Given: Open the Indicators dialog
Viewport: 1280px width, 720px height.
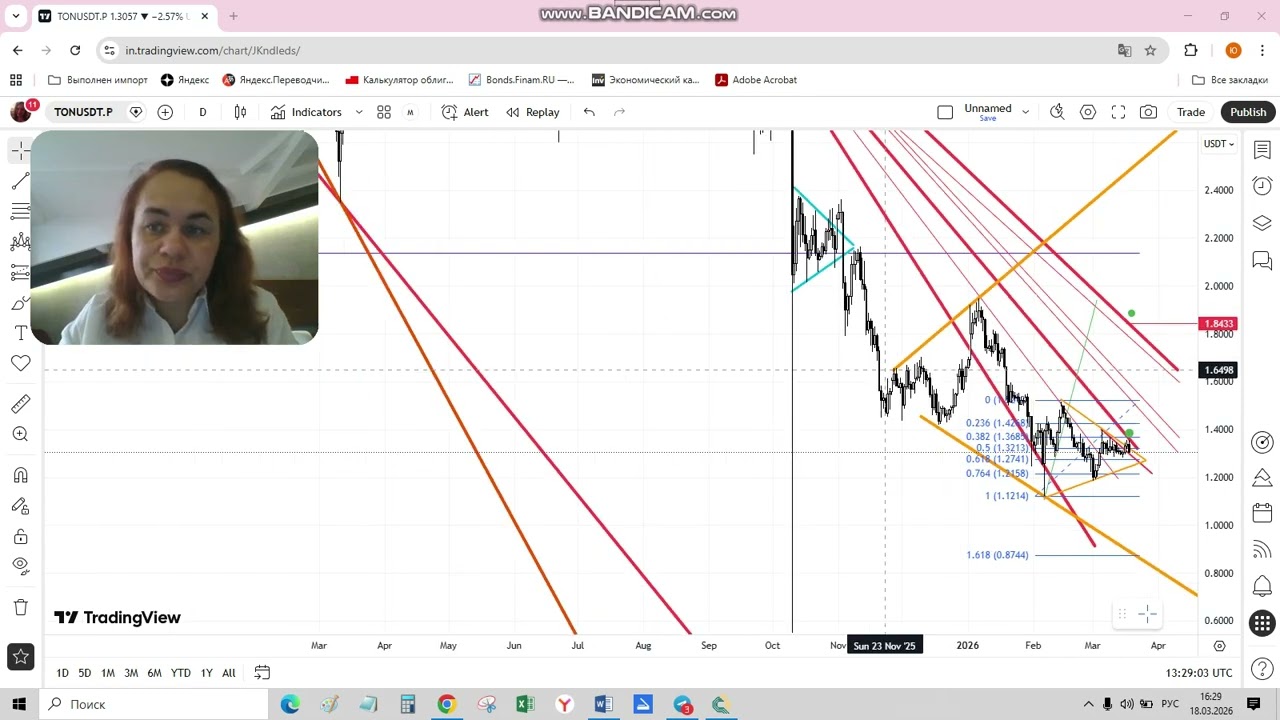Looking at the screenshot, I should (x=306, y=112).
